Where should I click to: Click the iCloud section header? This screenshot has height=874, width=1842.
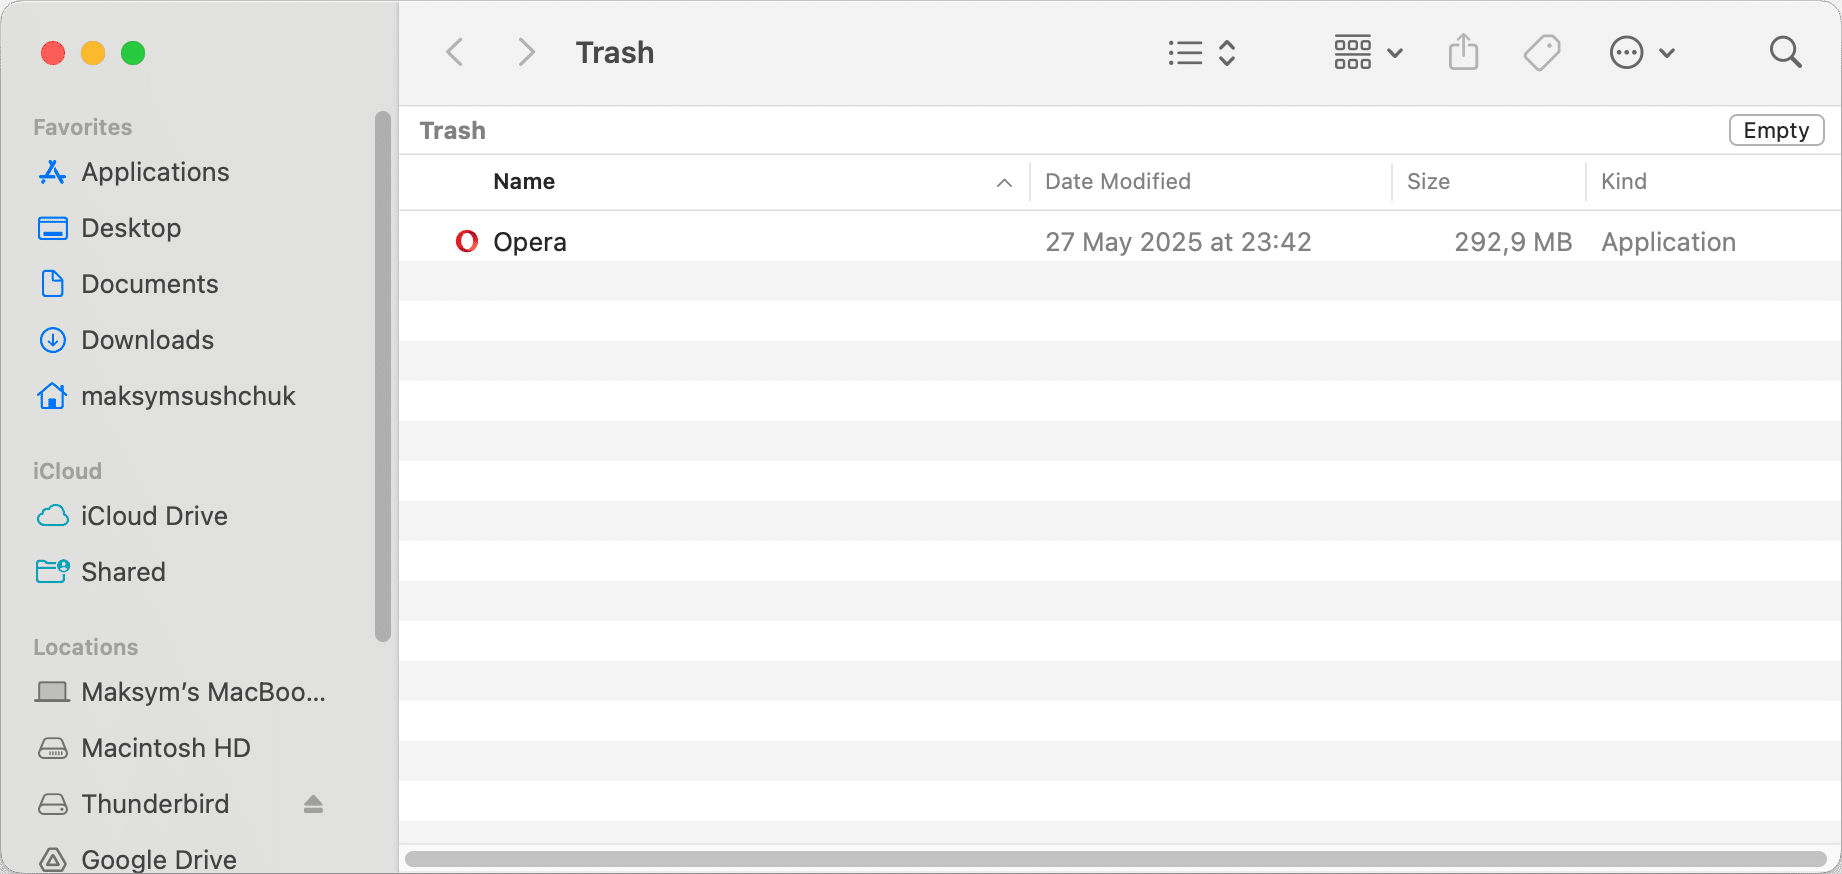(67, 471)
